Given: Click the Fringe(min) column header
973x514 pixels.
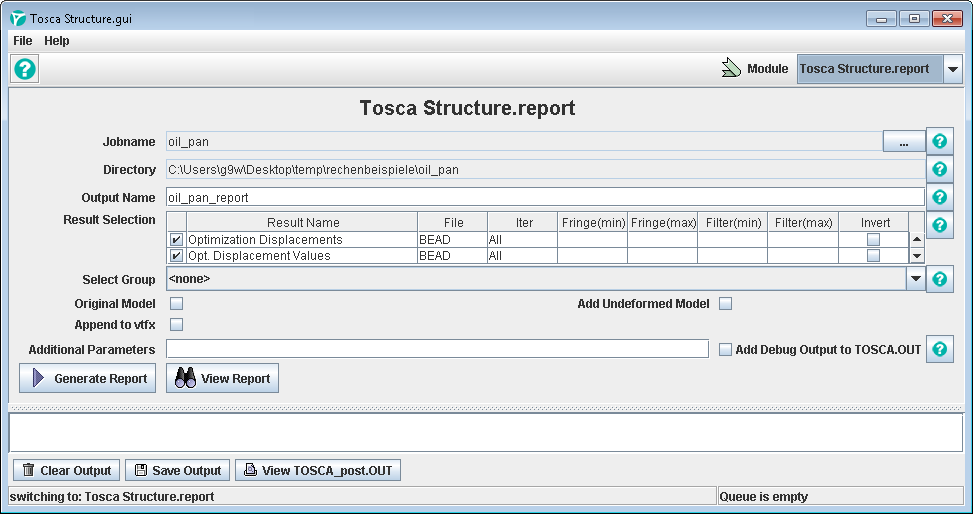Looking at the screenshot, I should 593,222.
